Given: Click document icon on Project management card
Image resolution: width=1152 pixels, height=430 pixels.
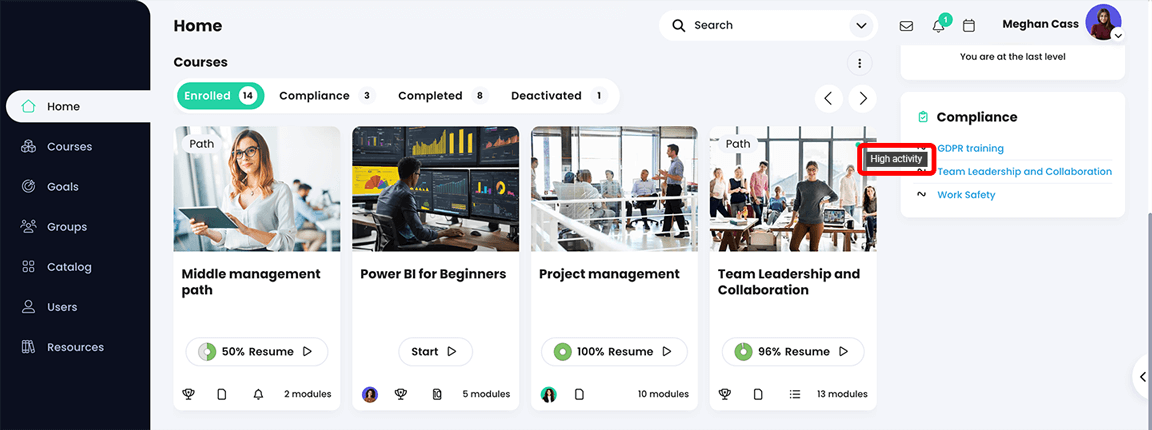Looking at the screenshot, I should (579, 395).
